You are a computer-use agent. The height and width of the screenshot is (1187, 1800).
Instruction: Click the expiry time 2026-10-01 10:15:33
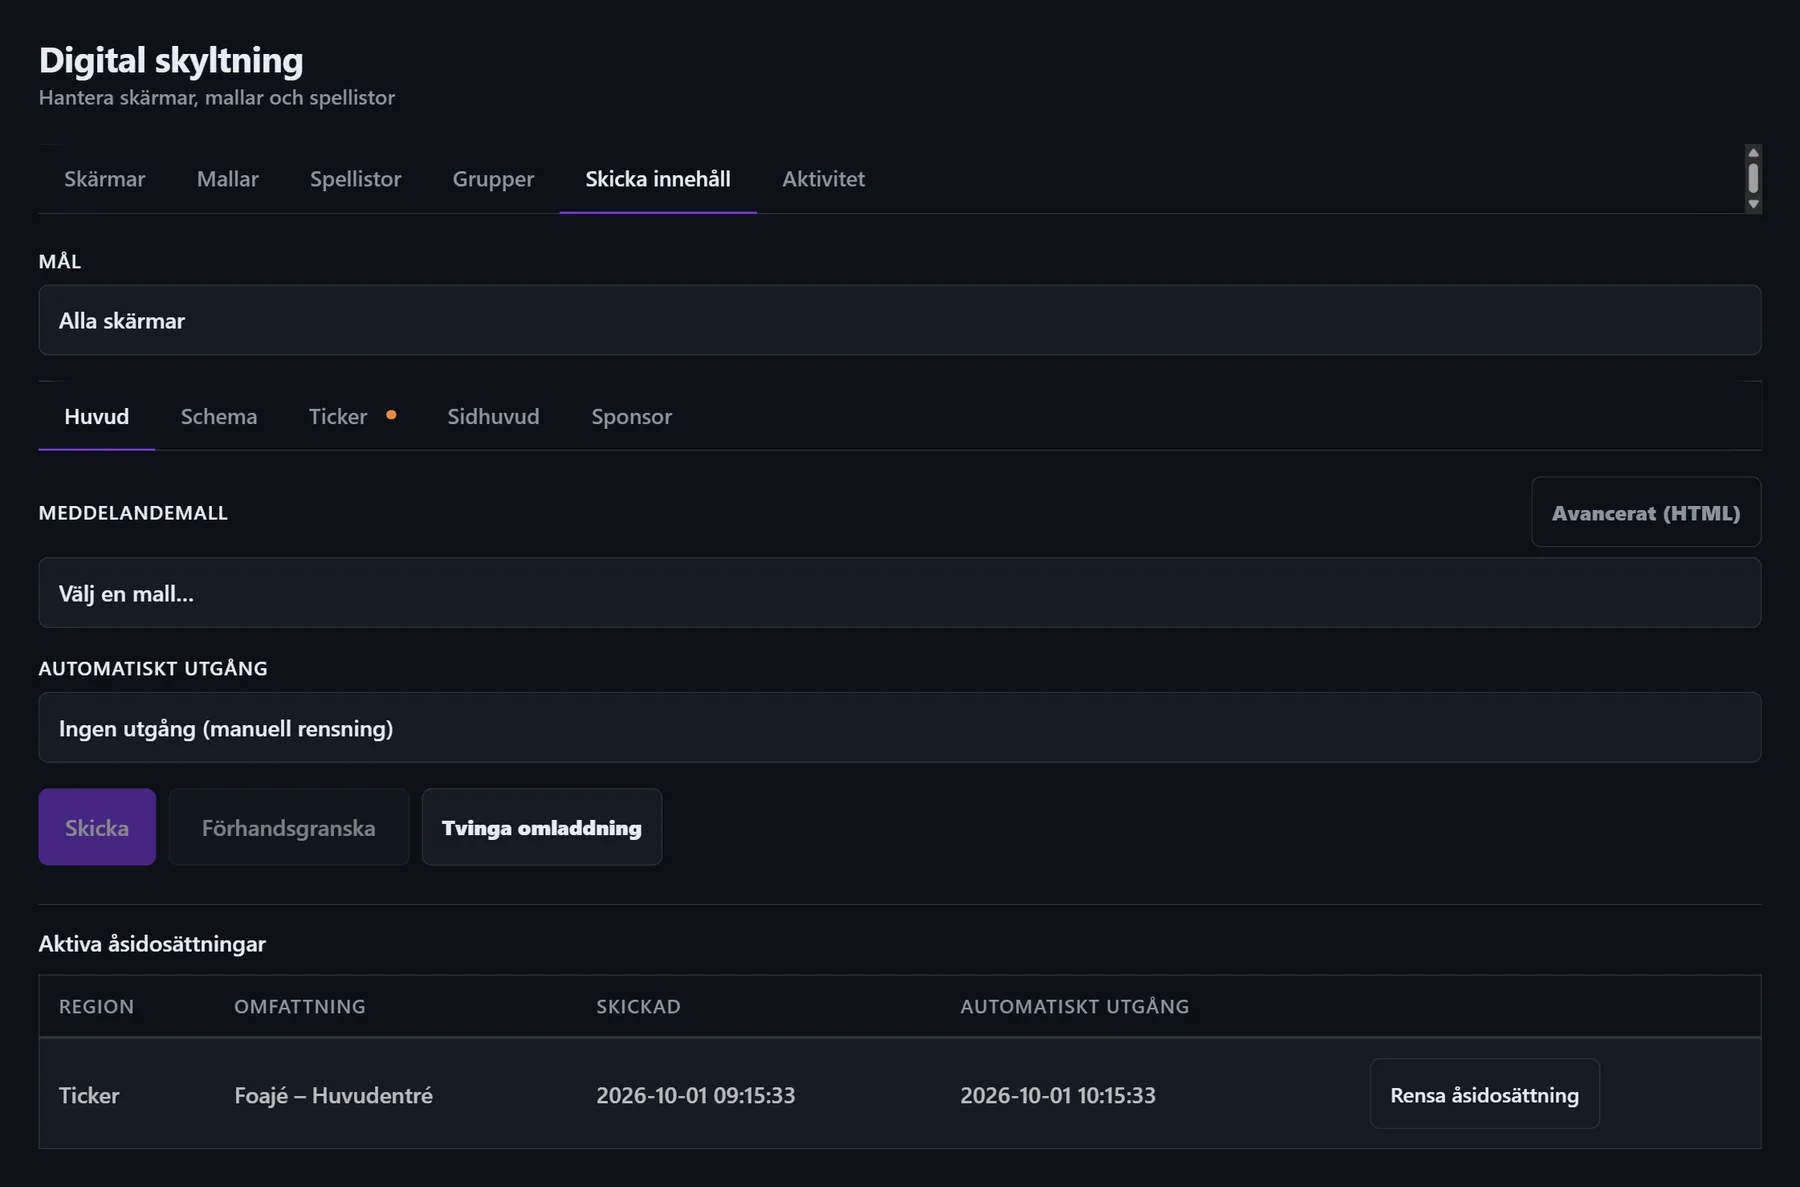pyautogui.click(x=1058, y=1095)
